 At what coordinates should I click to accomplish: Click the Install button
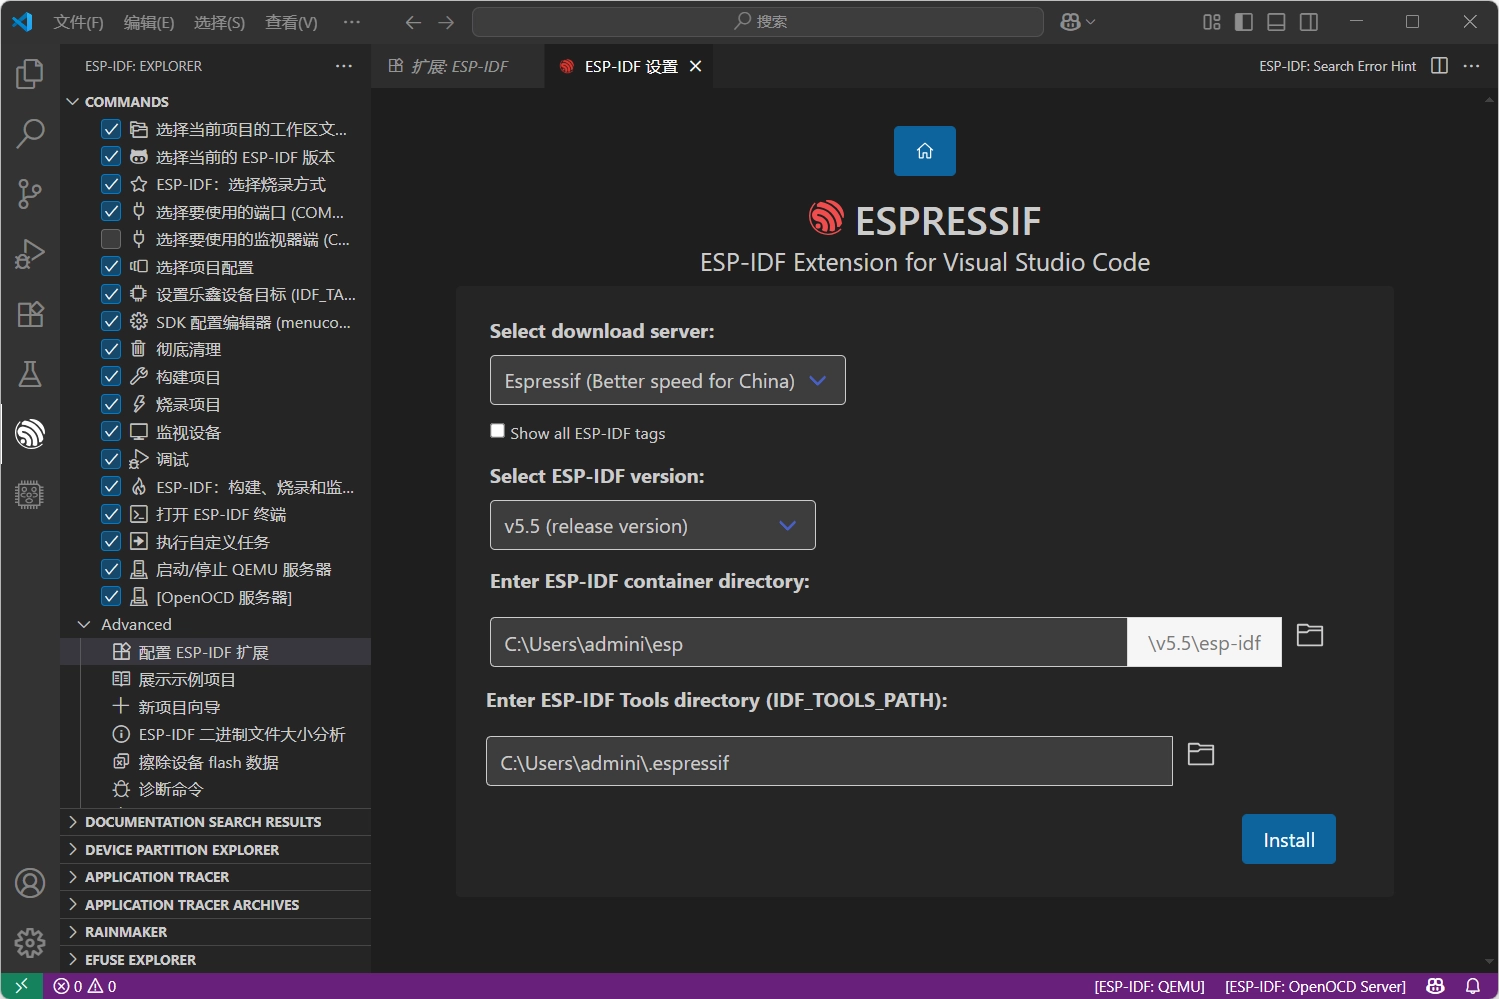point(1288,840)
